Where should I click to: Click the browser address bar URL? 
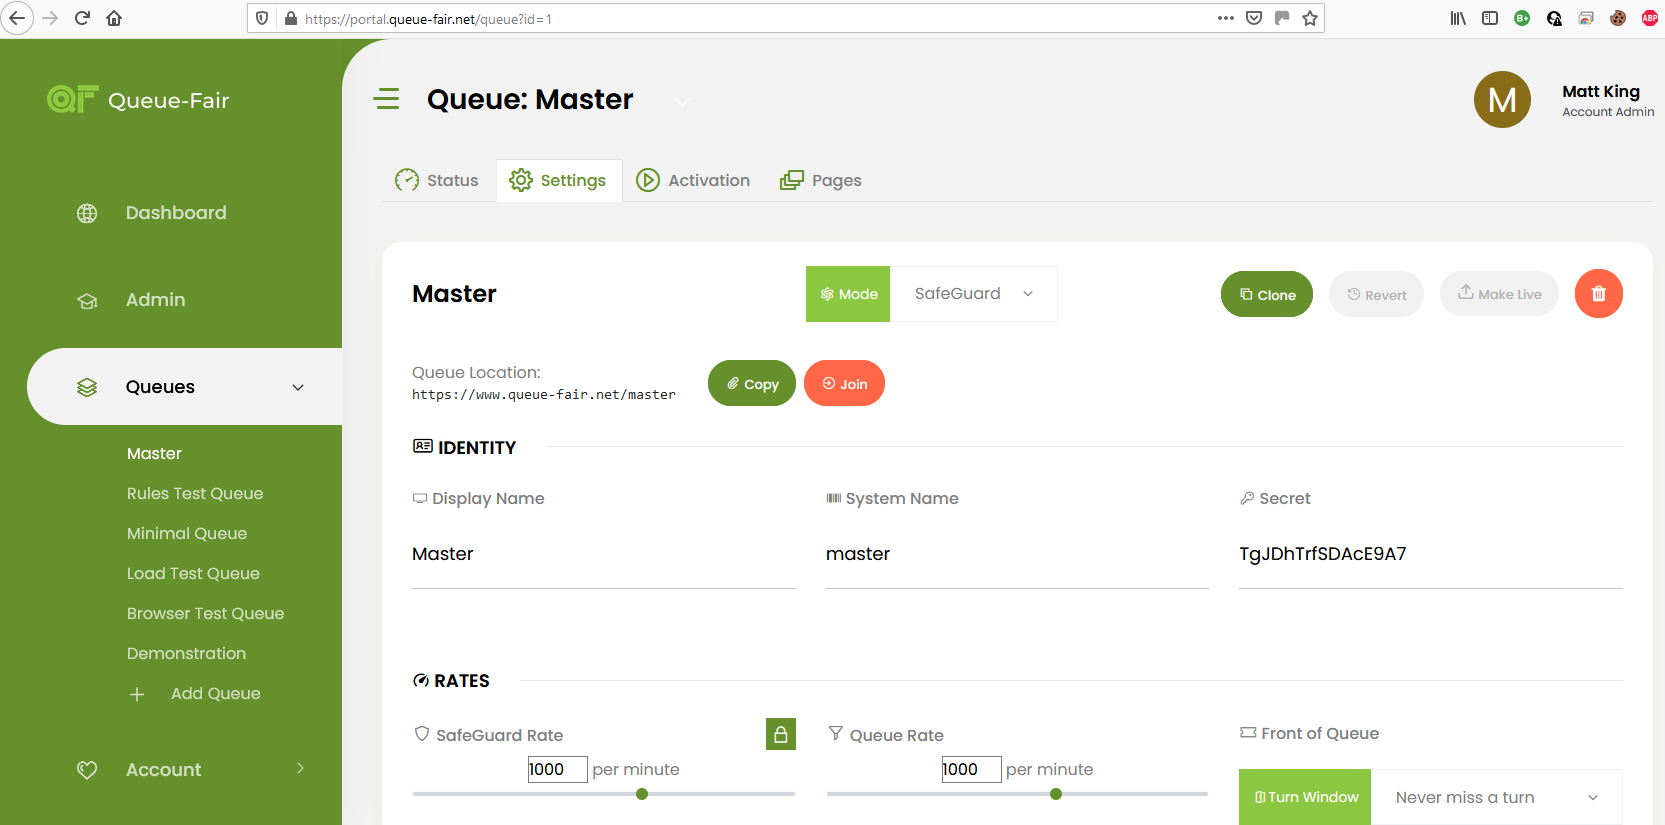[x=428, y=19]
